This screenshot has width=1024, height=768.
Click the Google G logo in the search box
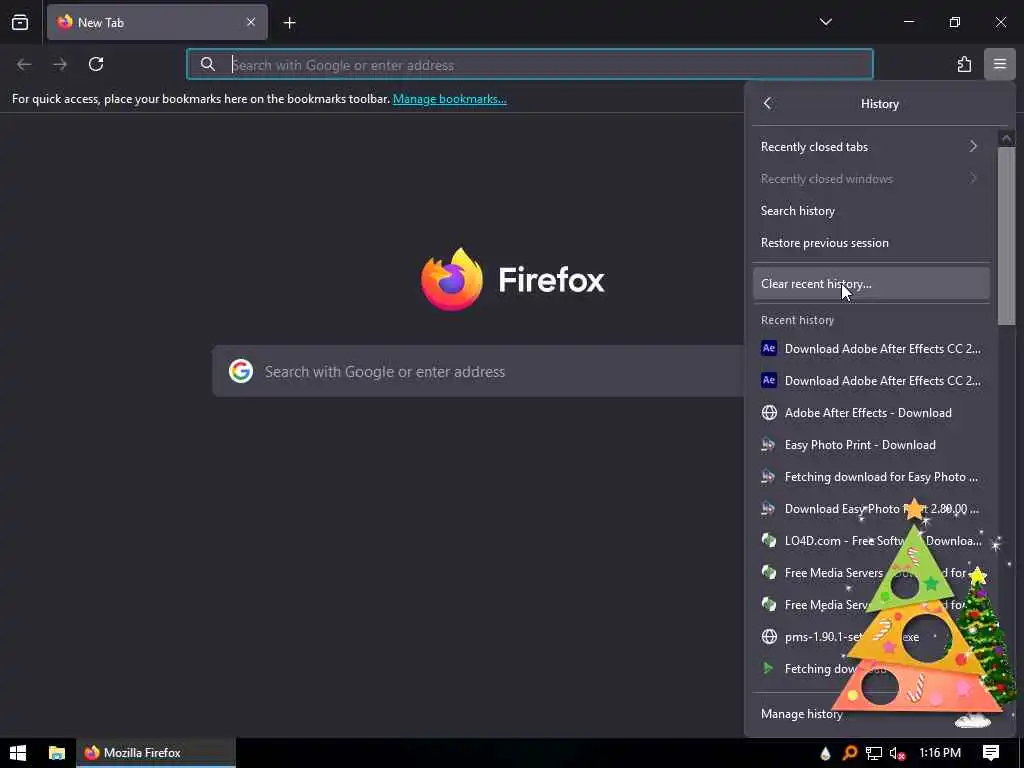[x=240, y=371]
